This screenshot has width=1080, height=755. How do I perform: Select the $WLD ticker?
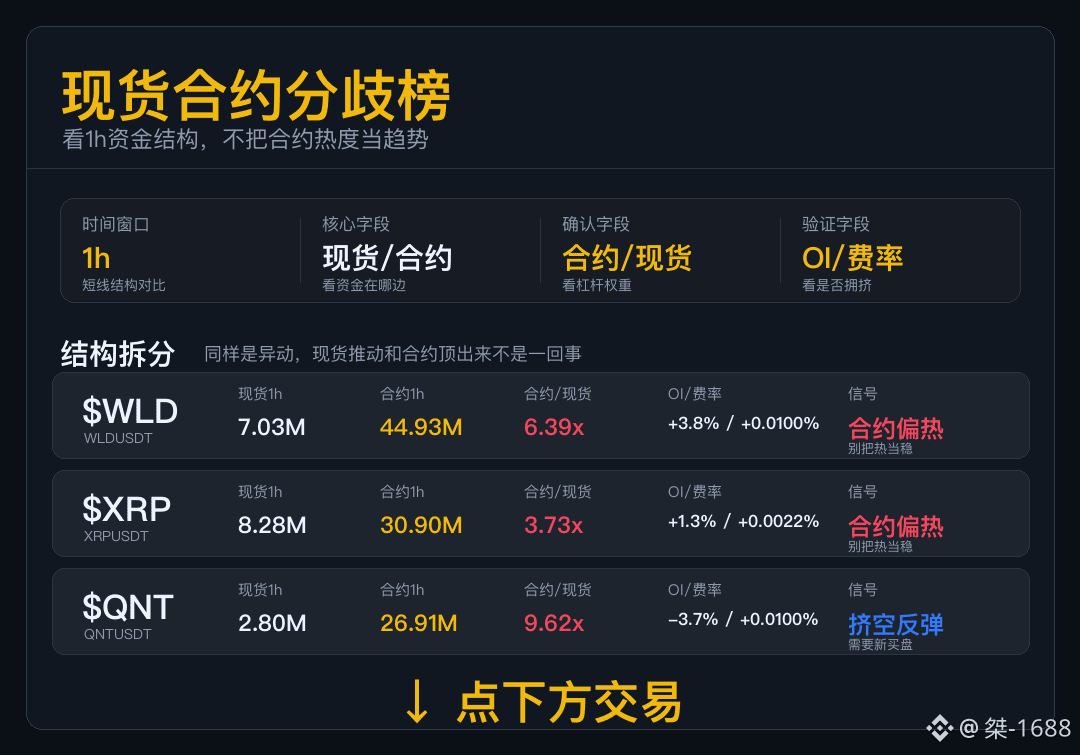coord(130,411)
